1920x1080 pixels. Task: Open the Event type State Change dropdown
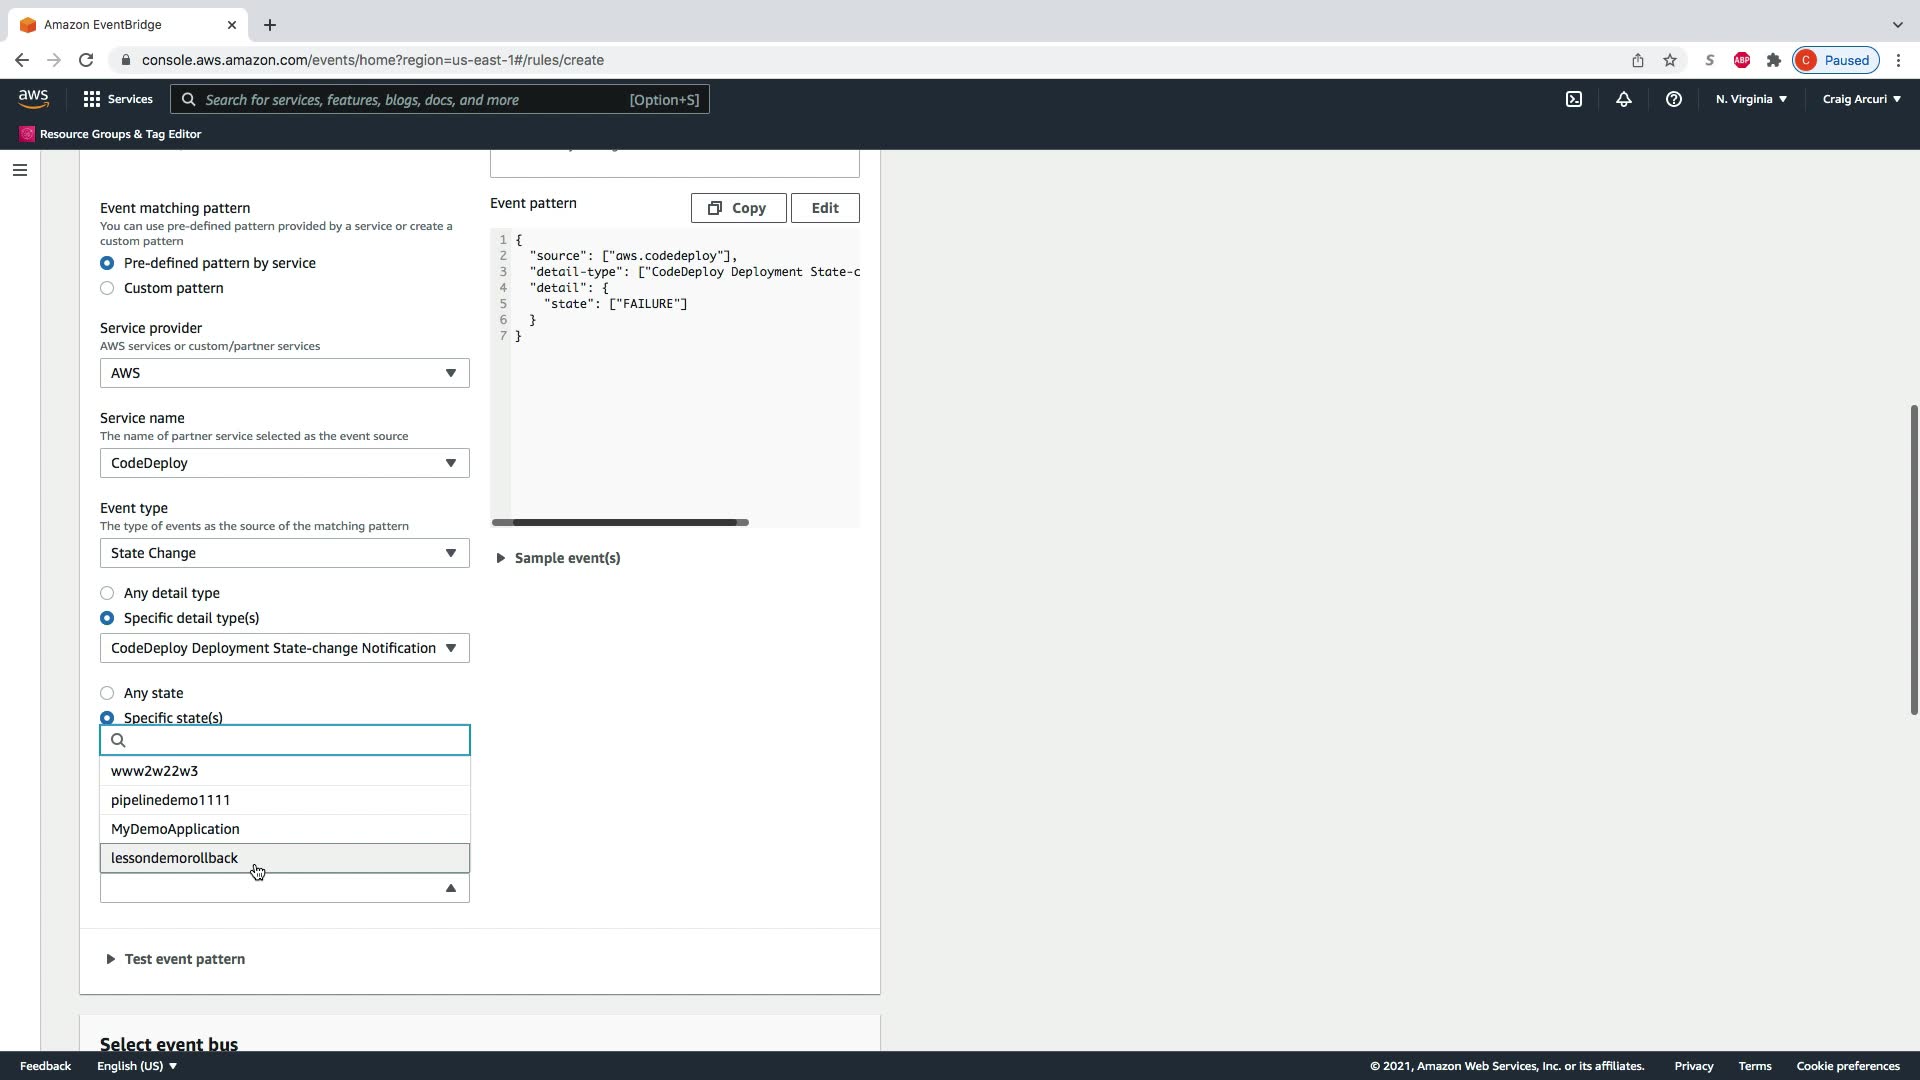284,553
